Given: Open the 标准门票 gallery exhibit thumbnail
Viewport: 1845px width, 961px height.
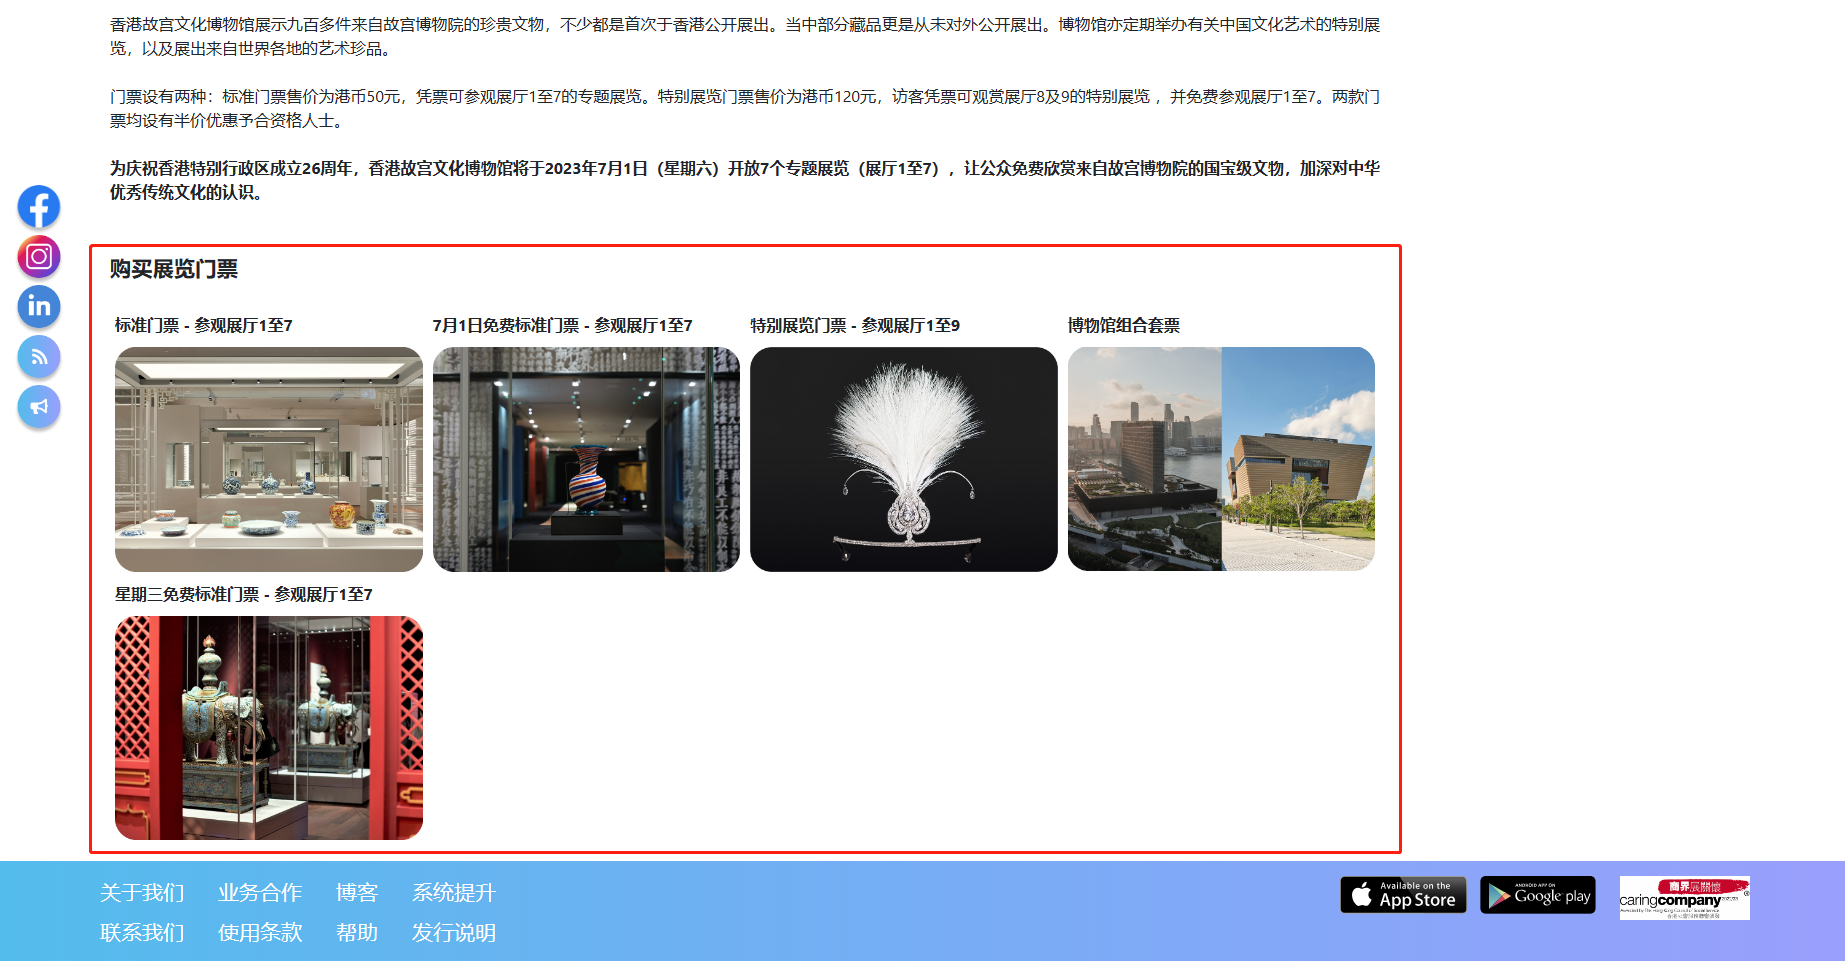Looking at the screenshot, I should 268,459.
